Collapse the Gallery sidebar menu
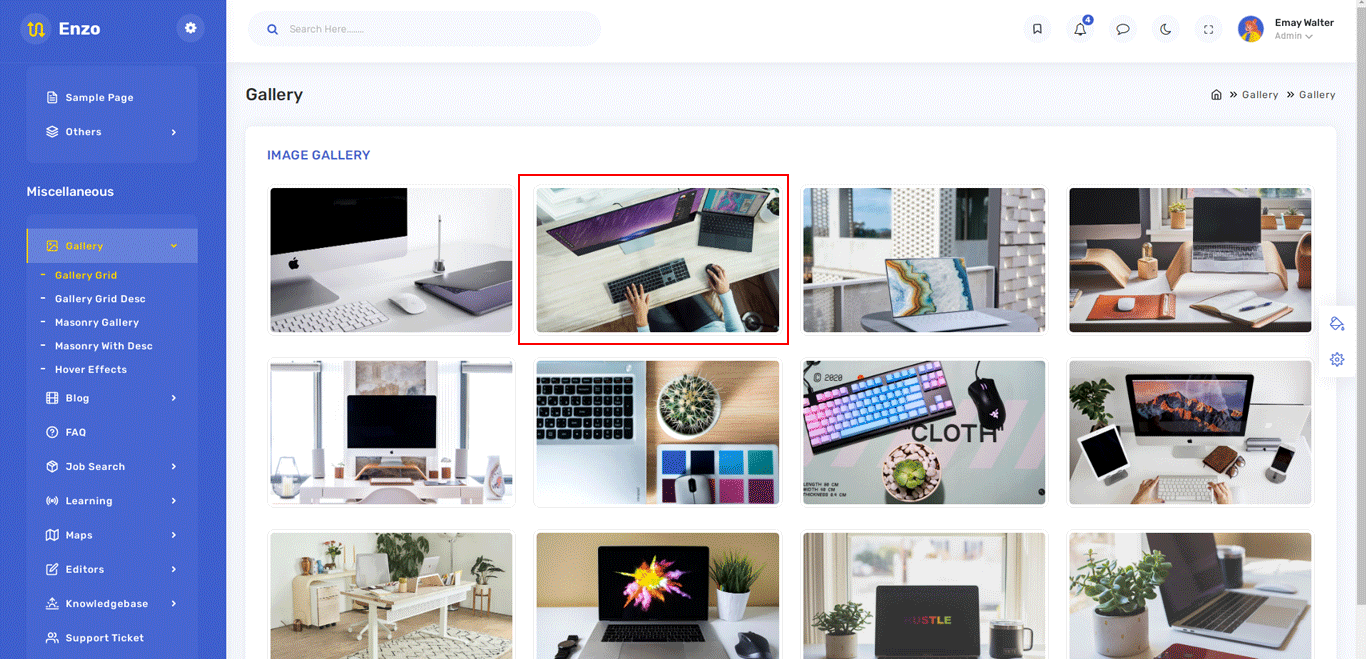 112,246
